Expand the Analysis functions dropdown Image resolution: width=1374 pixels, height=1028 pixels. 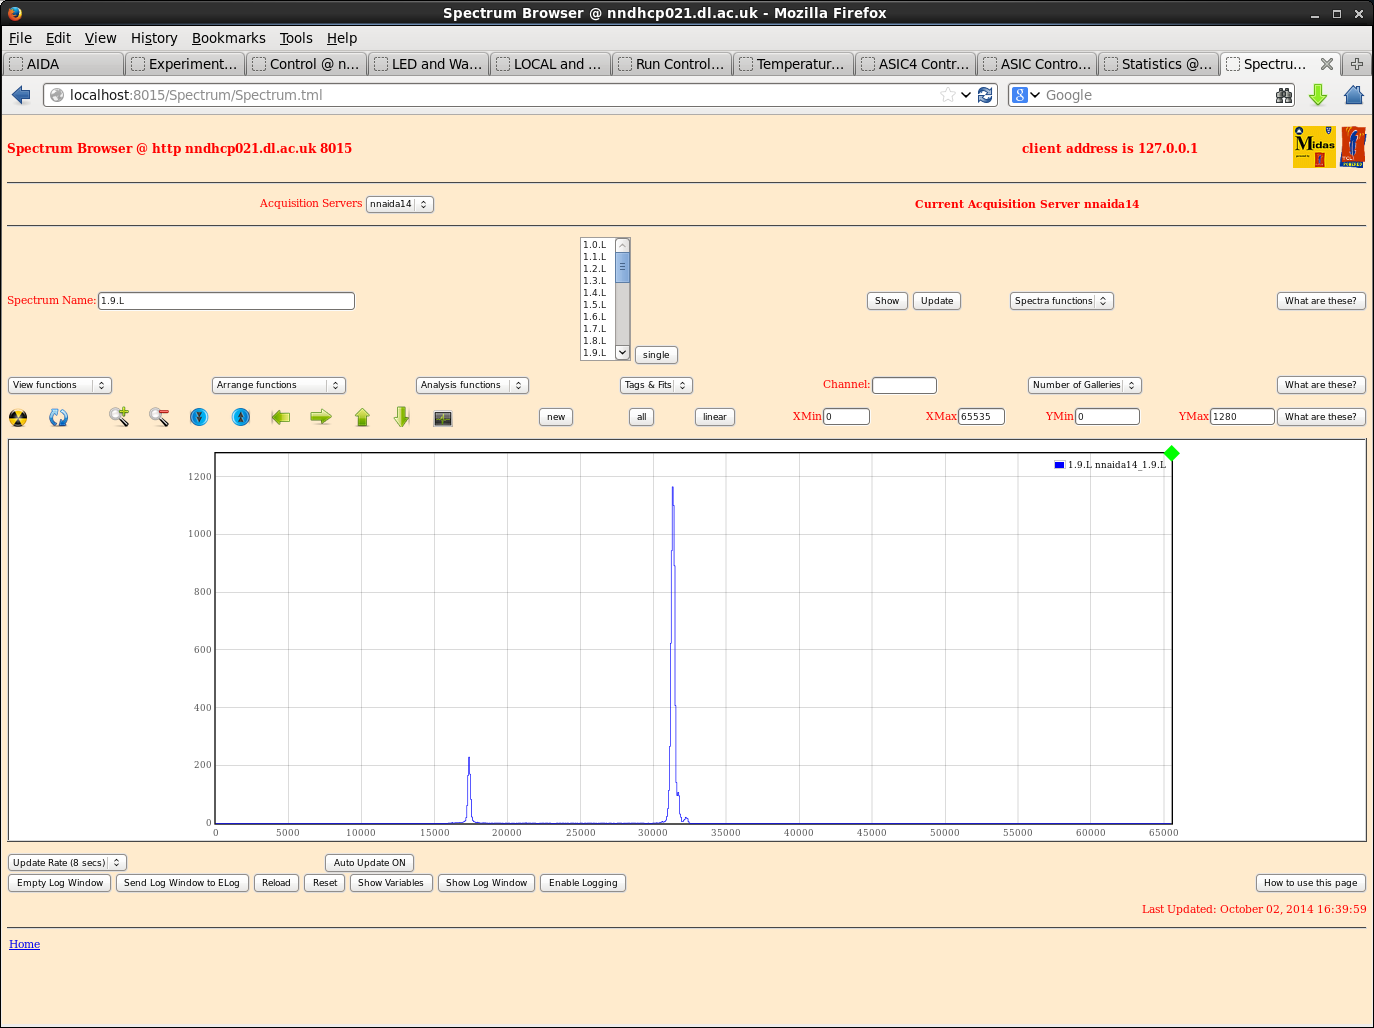pyautogui.click(x=471, y=385)
